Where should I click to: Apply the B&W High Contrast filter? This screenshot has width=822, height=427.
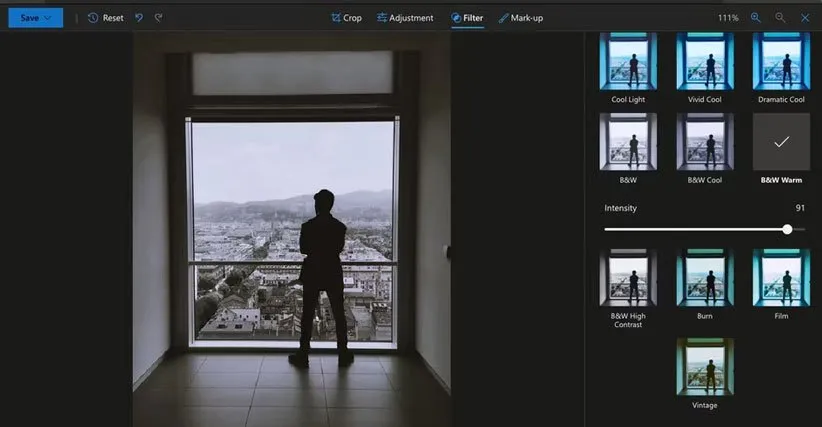[x=628, y=277]
